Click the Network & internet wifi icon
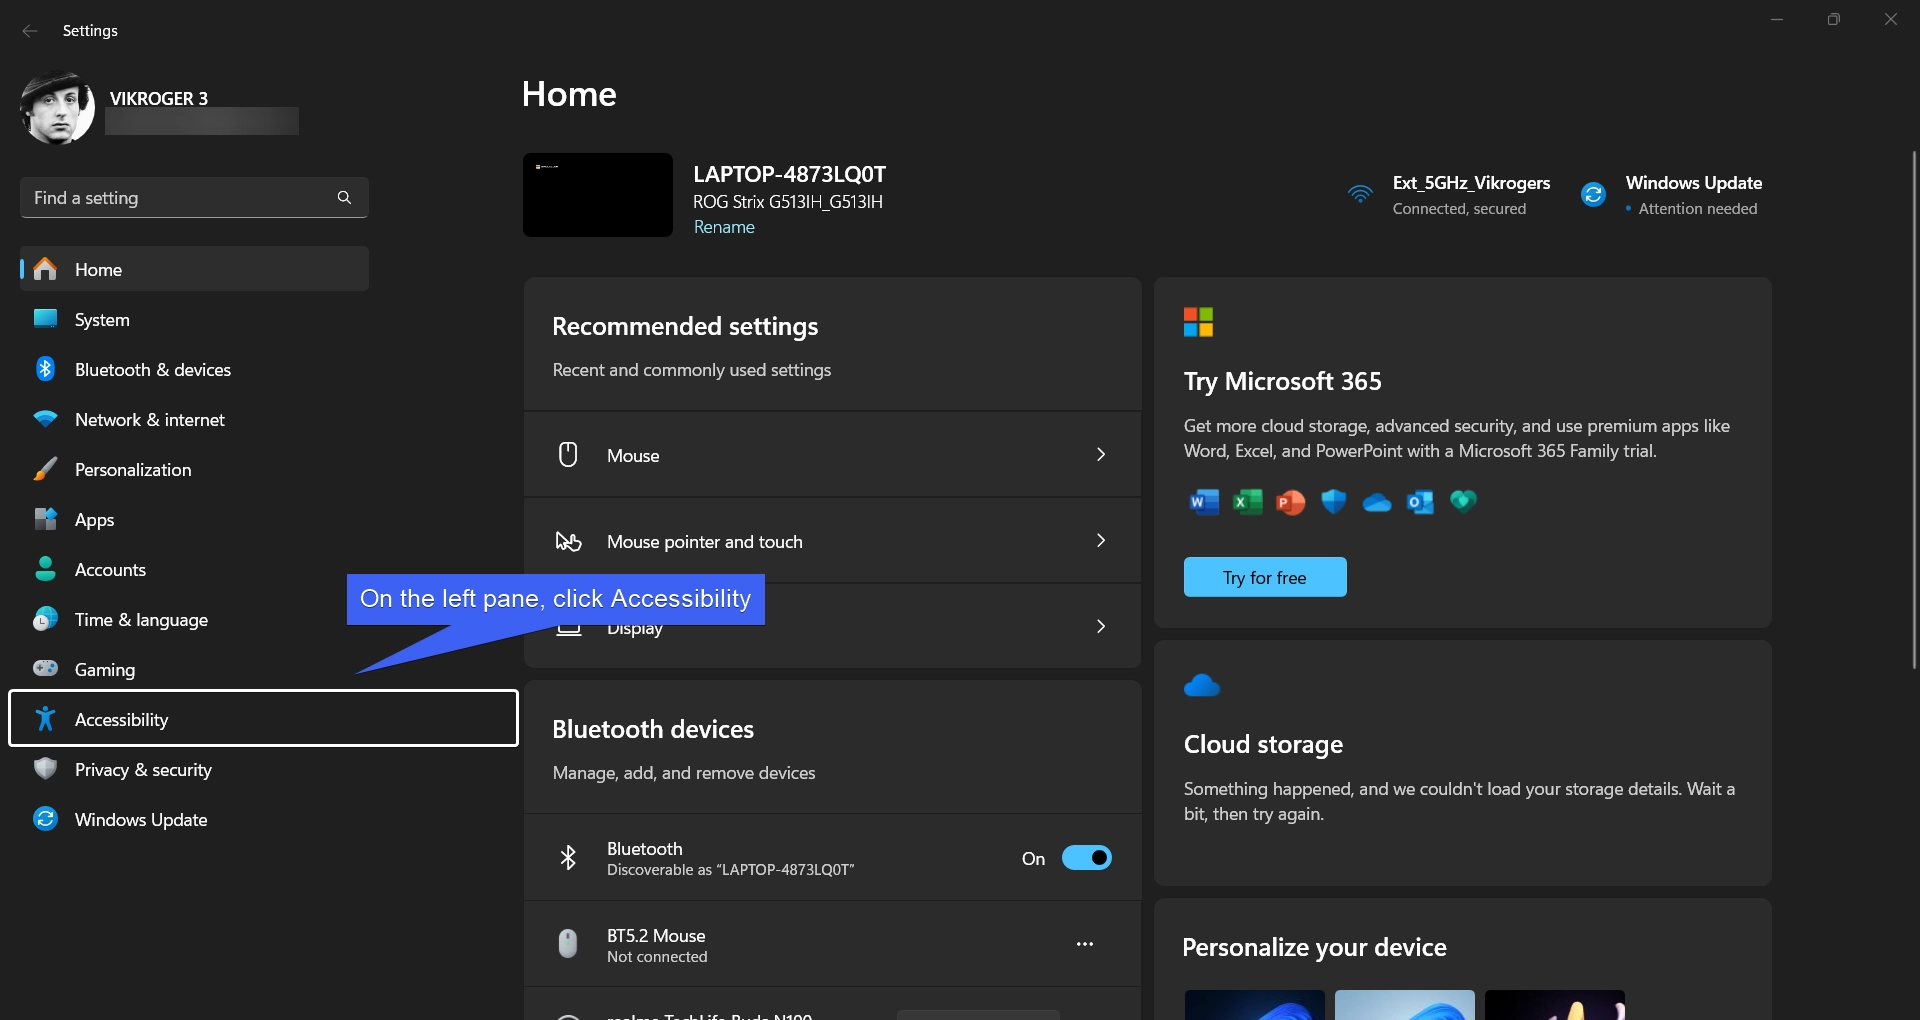Viewport: 1920px width, 1020px height. coord(45,419)
